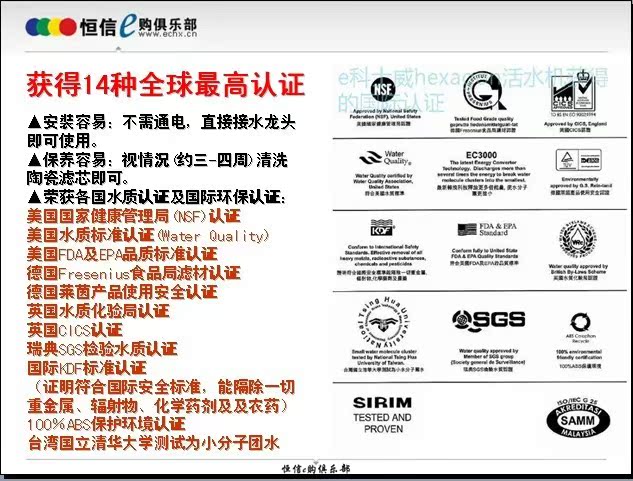Click the line 美国FDA及EPA品质标准认证
Viewport: 633px width, 481px height.
pos(122,254)
